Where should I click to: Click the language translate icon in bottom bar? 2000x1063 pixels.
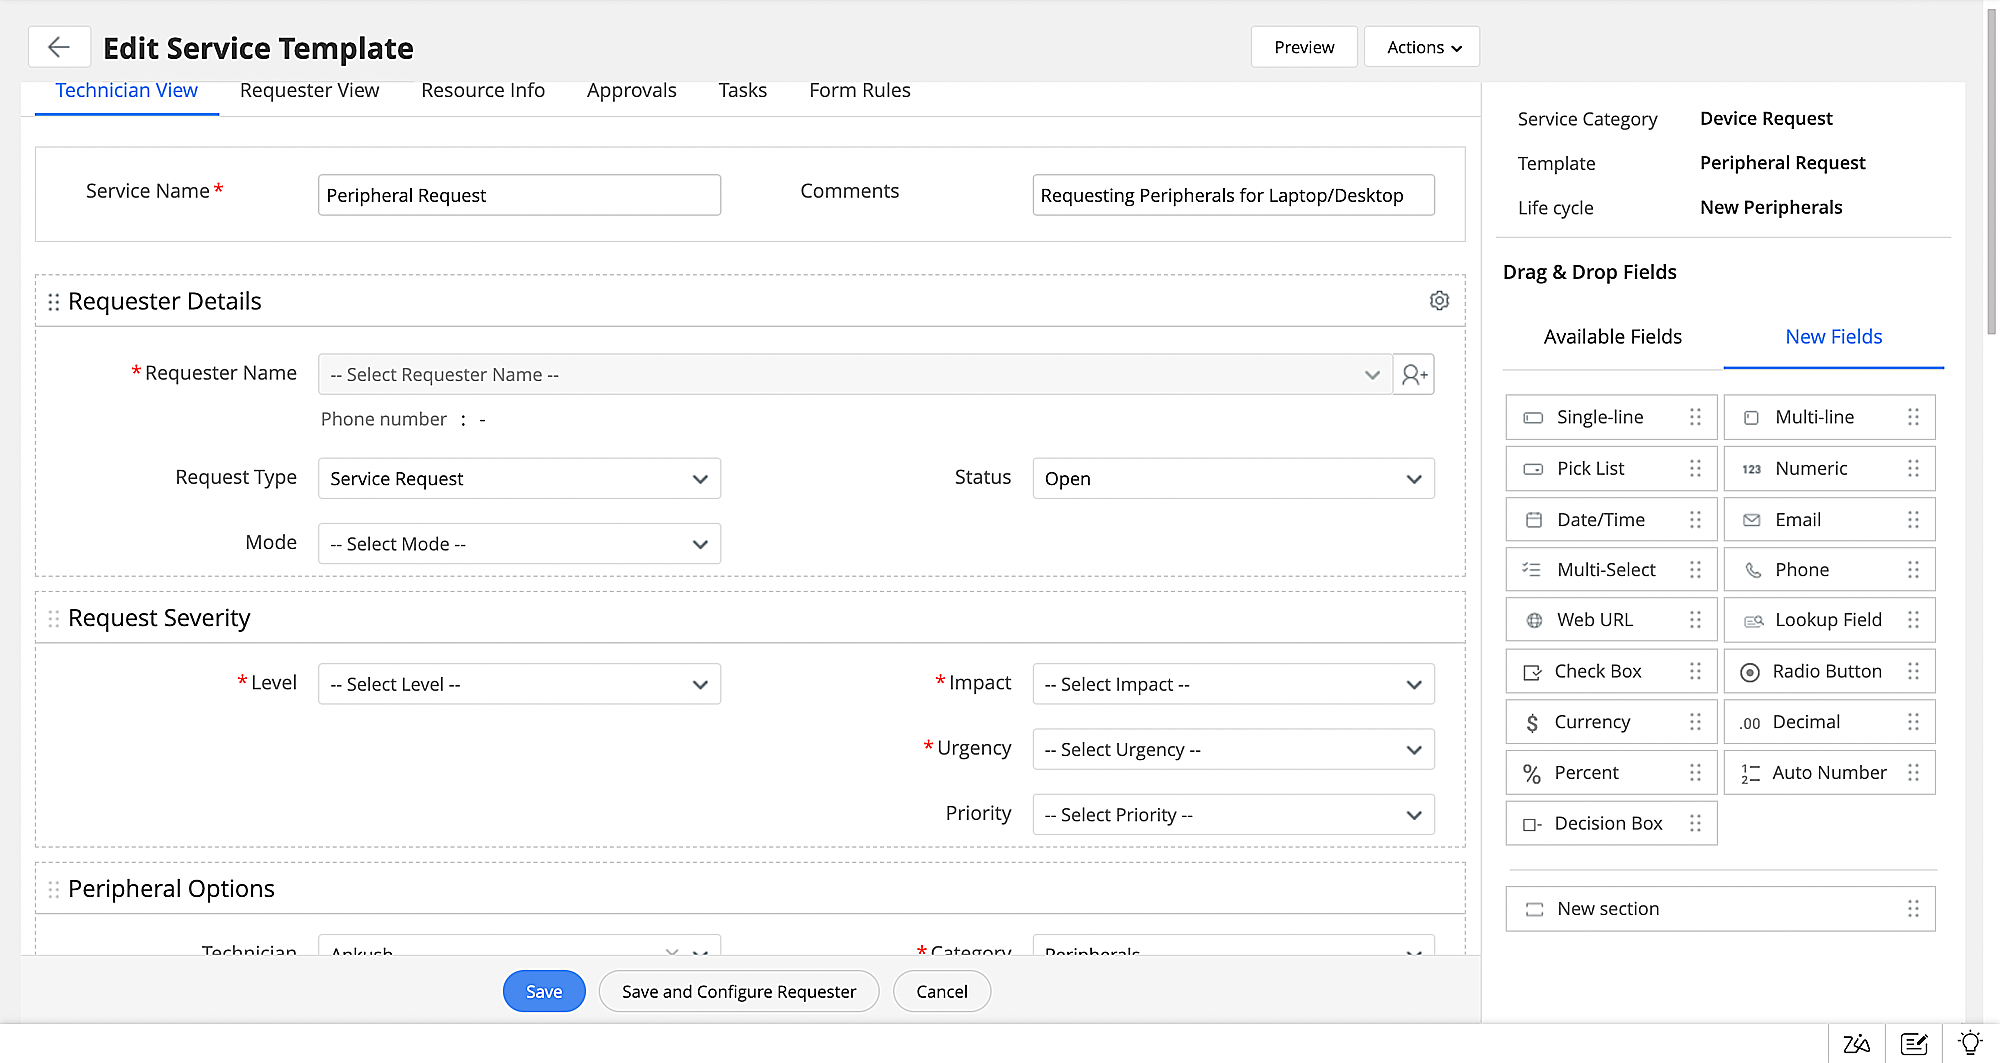point(1857,1043)
